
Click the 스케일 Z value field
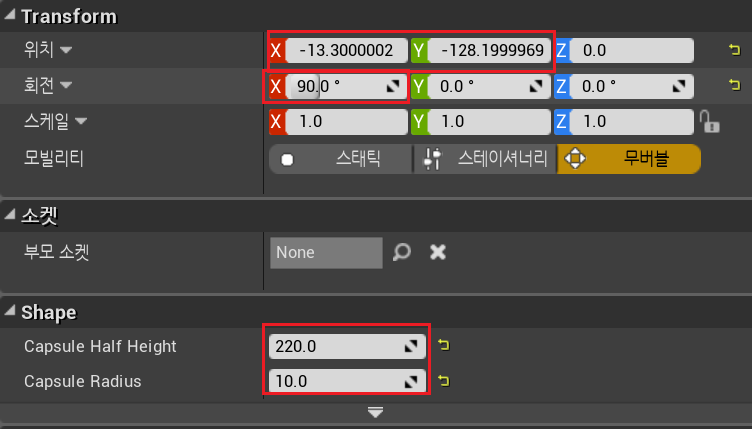tap(632, 121)
